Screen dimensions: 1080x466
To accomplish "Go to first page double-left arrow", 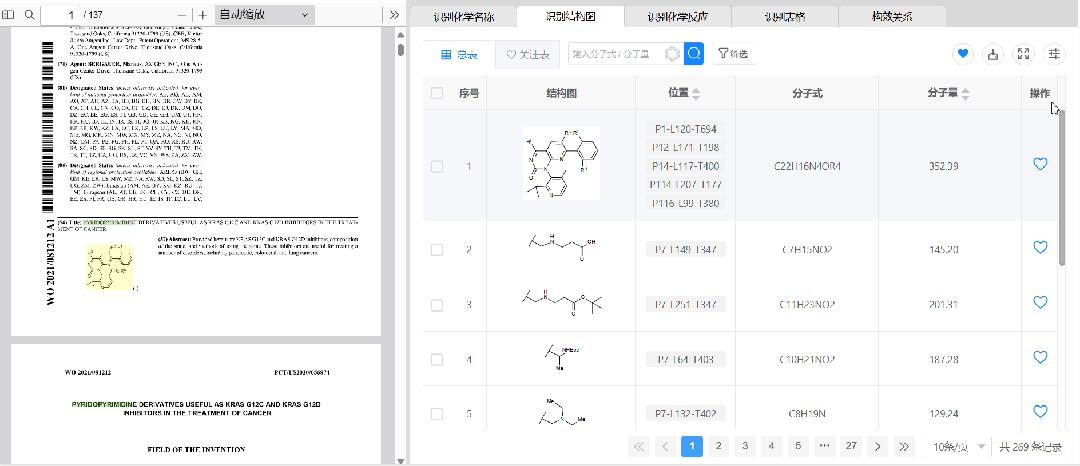I will pyautogui.click(x=639, y=447).
